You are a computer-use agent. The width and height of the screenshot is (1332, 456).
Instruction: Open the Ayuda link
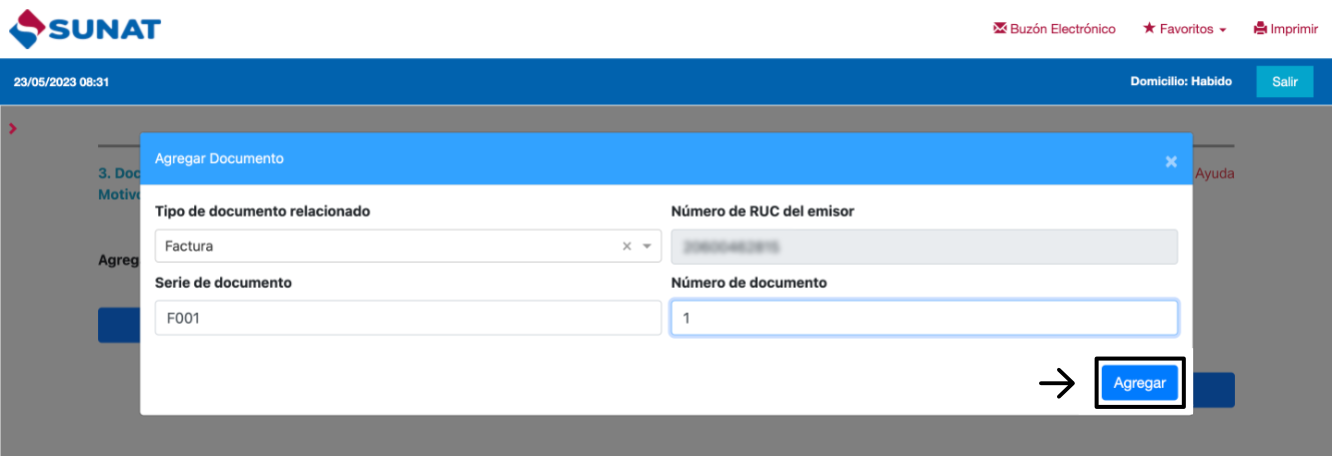click(x=1214, y=173)
